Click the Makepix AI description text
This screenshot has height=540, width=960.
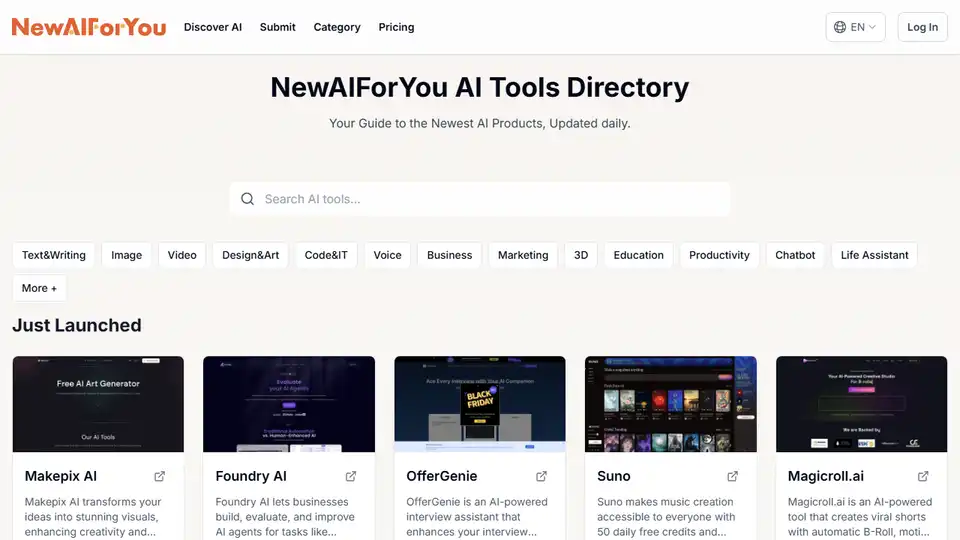pyautogui.click(x=93, y=517)
